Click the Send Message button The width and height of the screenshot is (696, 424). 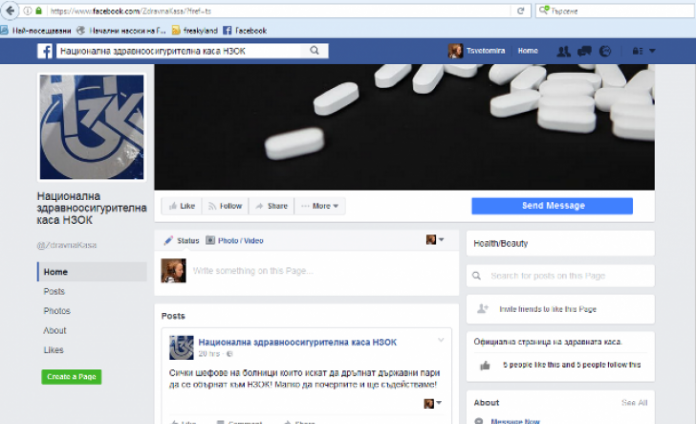(x=552, y=205)
